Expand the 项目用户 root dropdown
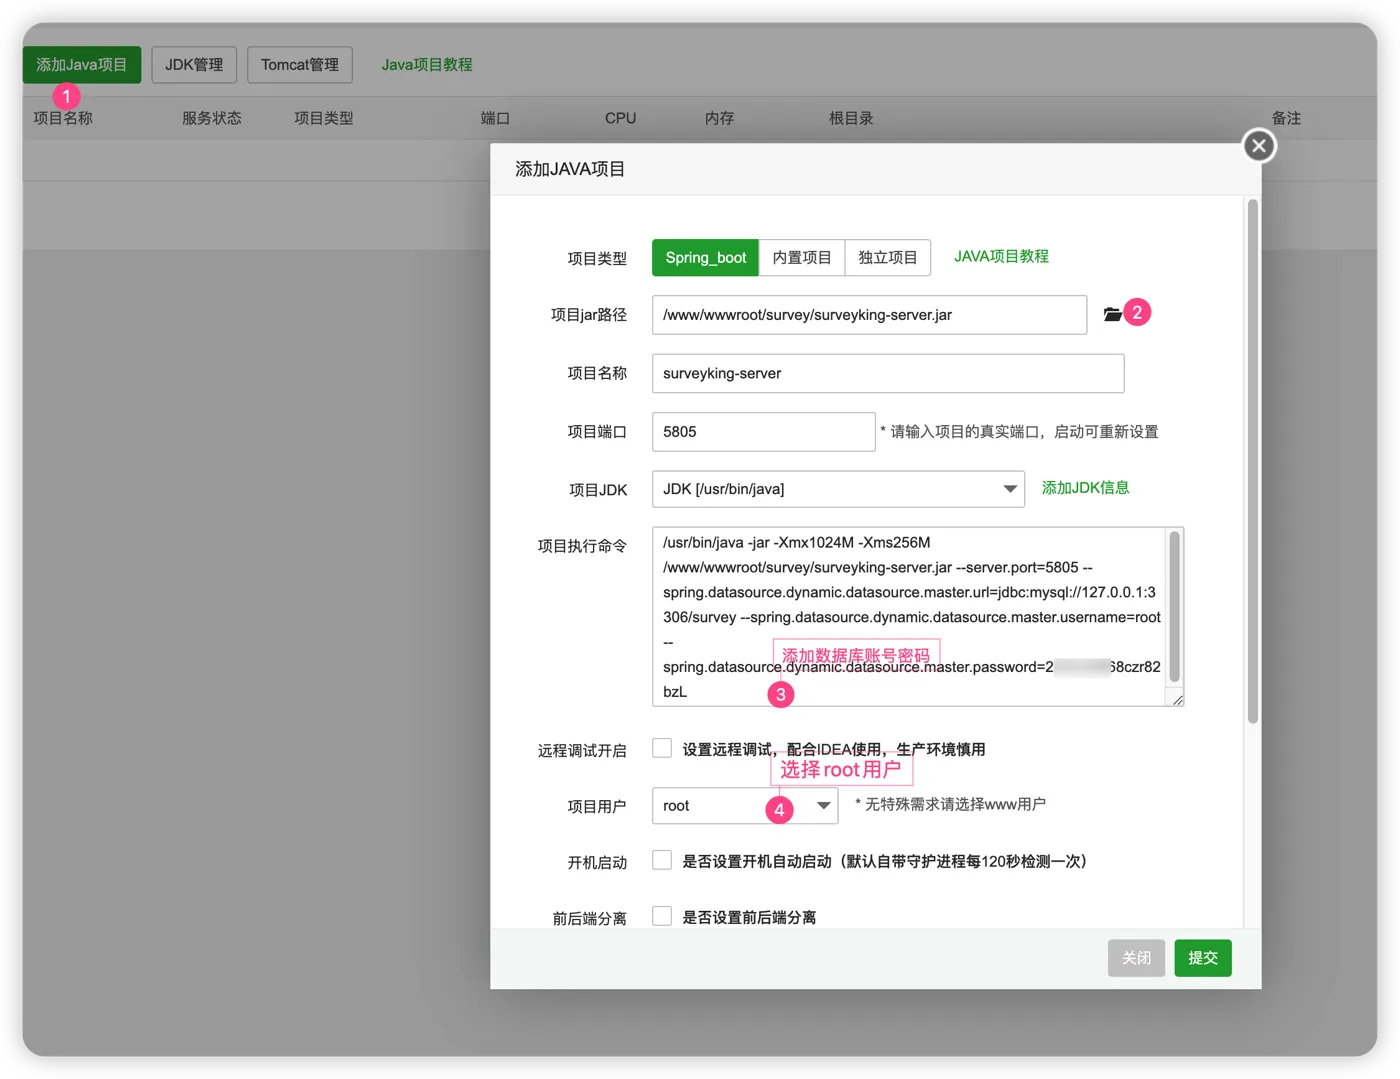1400x1079 pixels. [x=745, y=806]
